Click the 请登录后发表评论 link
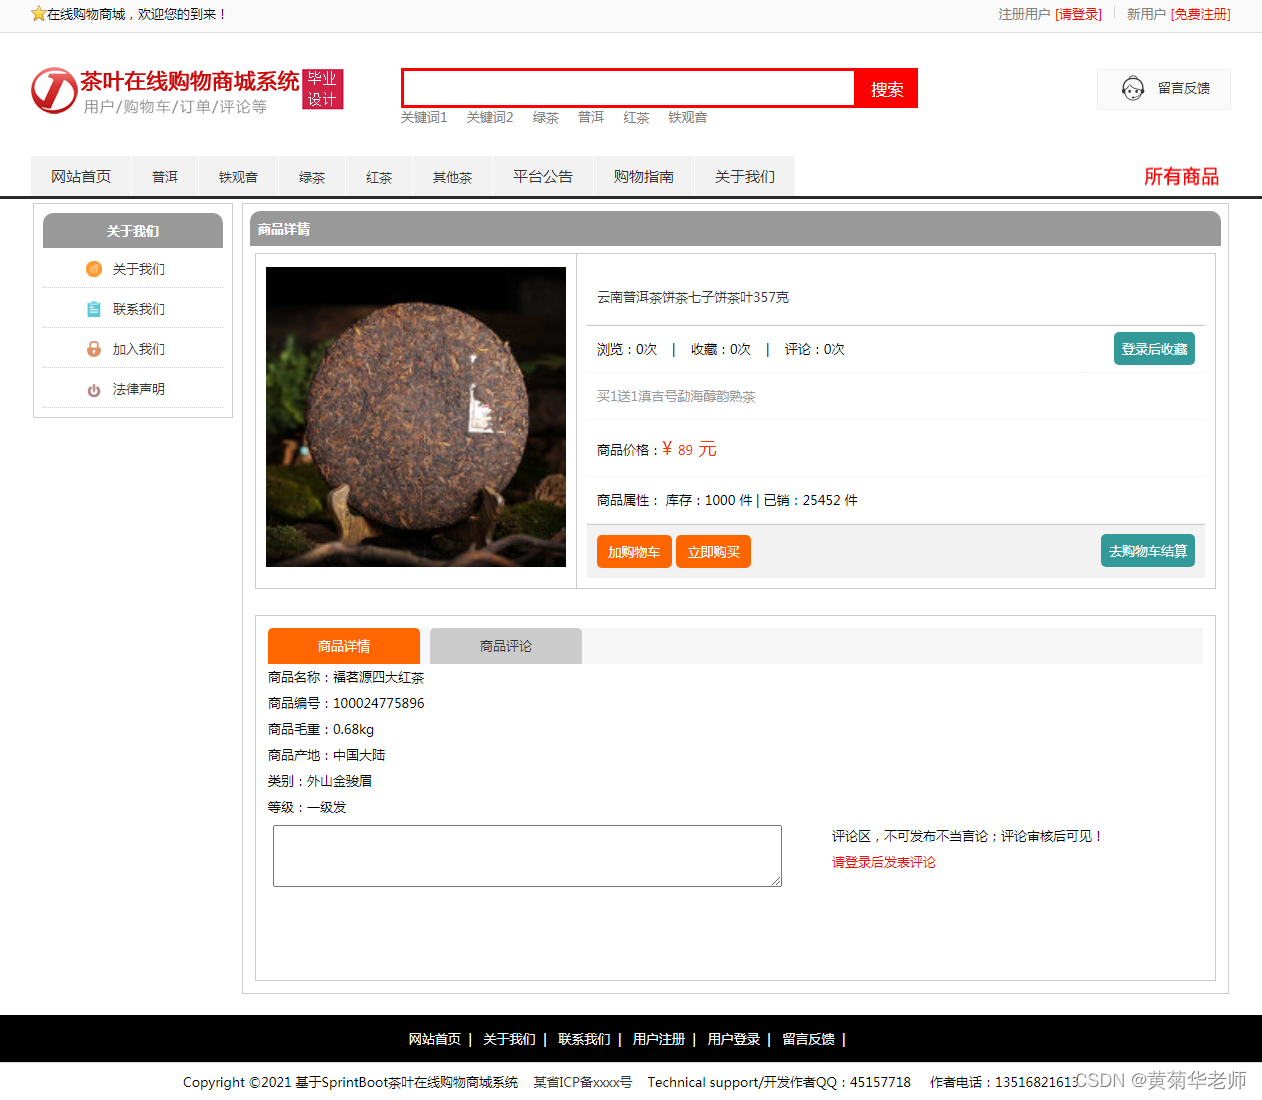This screenshot has width=1262, height=1100. click(x=884, y=862)
